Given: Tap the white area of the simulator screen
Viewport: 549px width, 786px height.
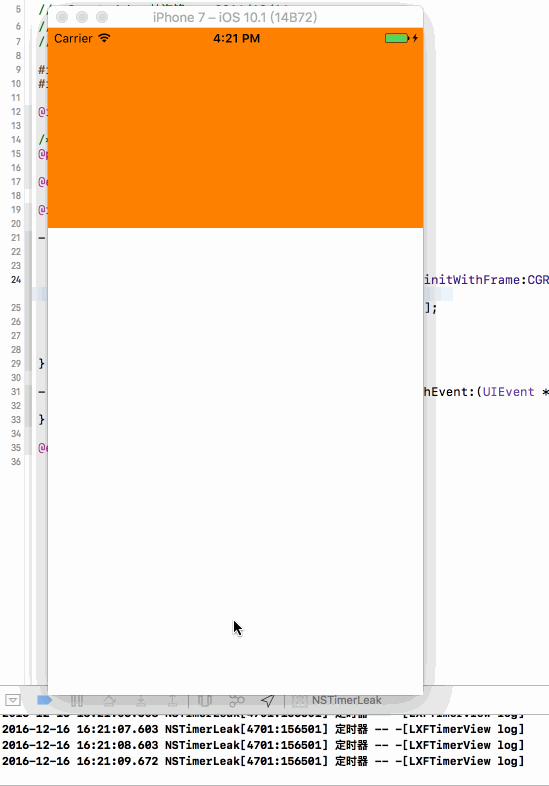Looking at the screenshot, I should pyautogui.click(x=235, y=461).
